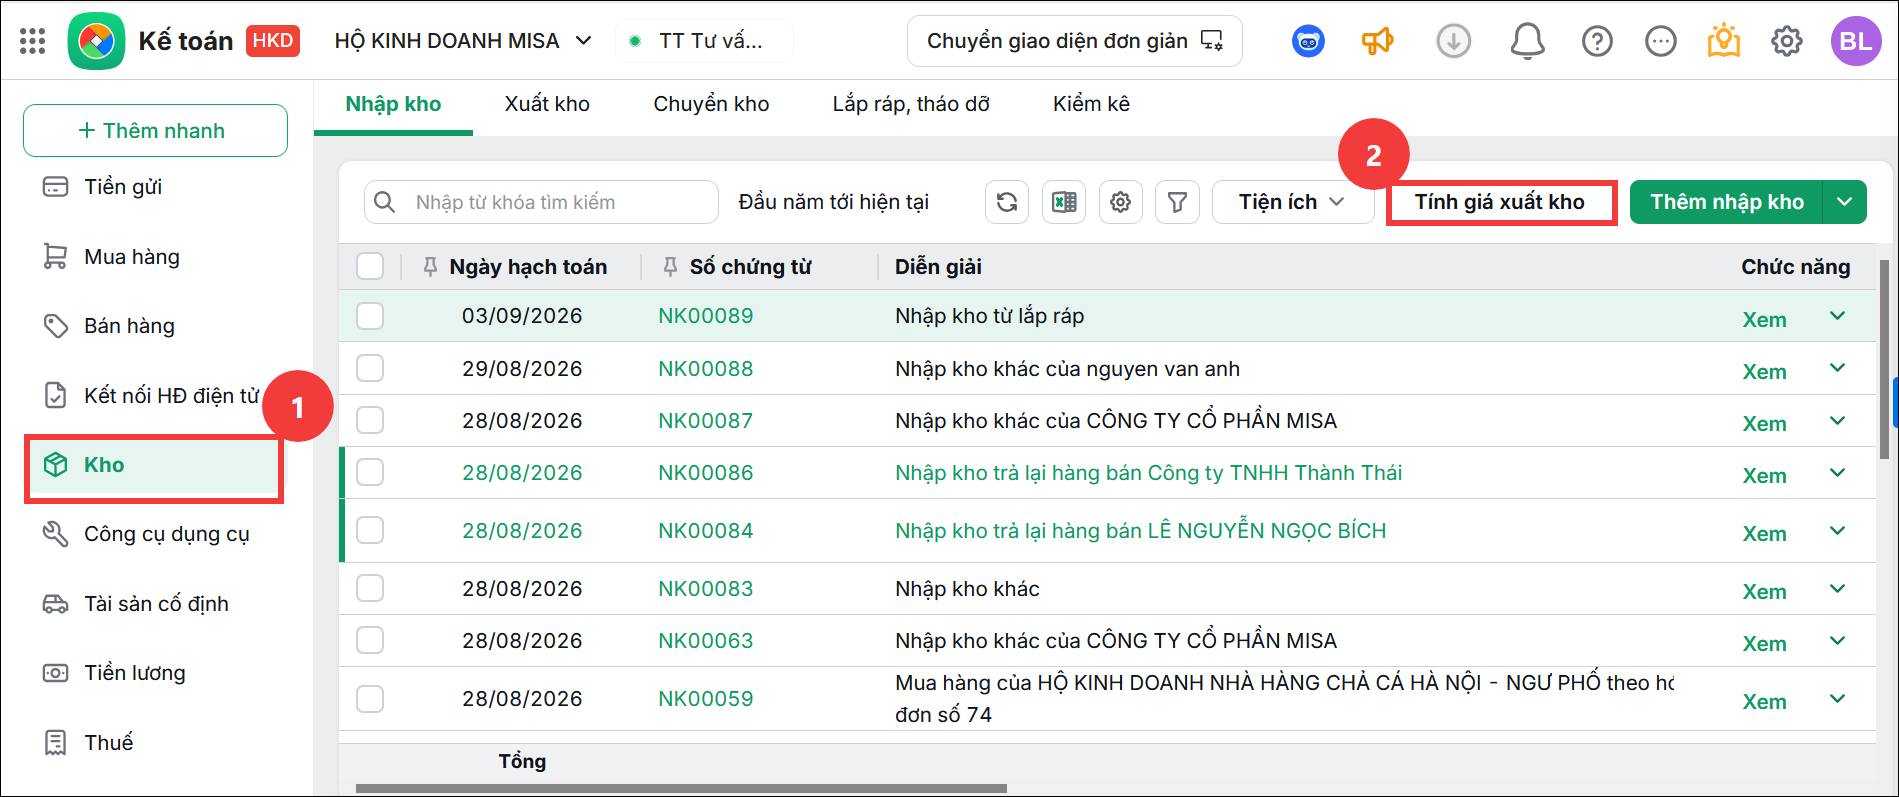
Task: Switch to the Xuất kho tab
Action: click(x=547, y=104)
